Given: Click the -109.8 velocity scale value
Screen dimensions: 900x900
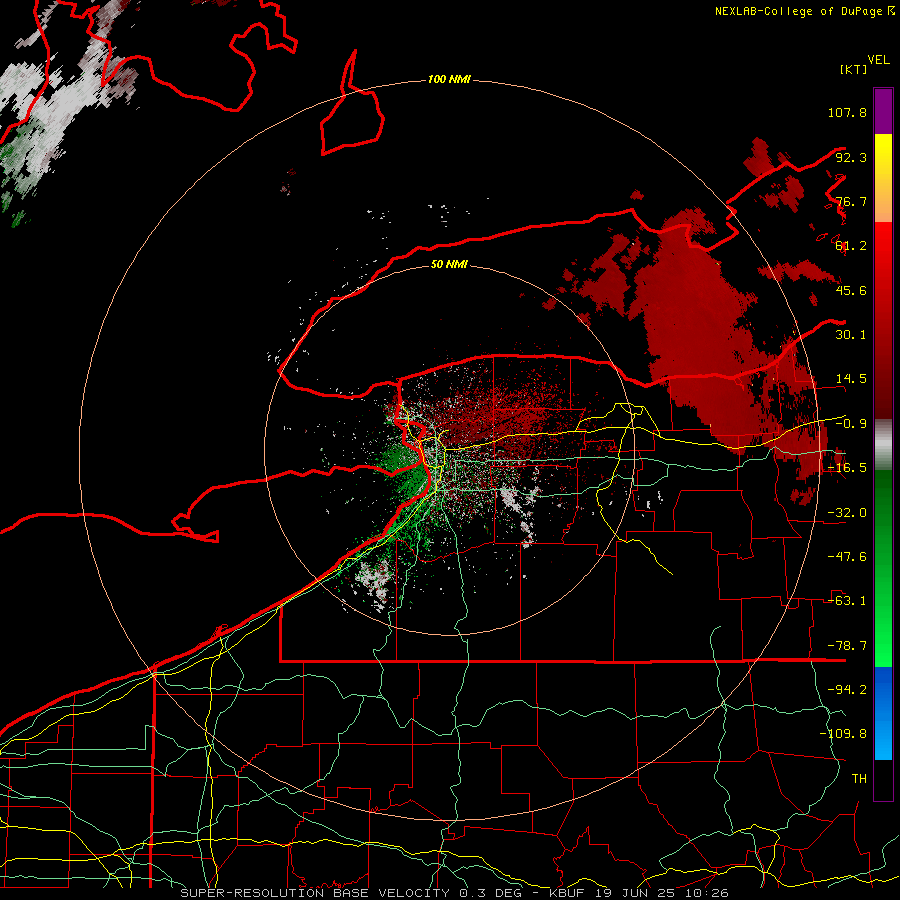Looking at the screenshot, I should pos(843,734).
